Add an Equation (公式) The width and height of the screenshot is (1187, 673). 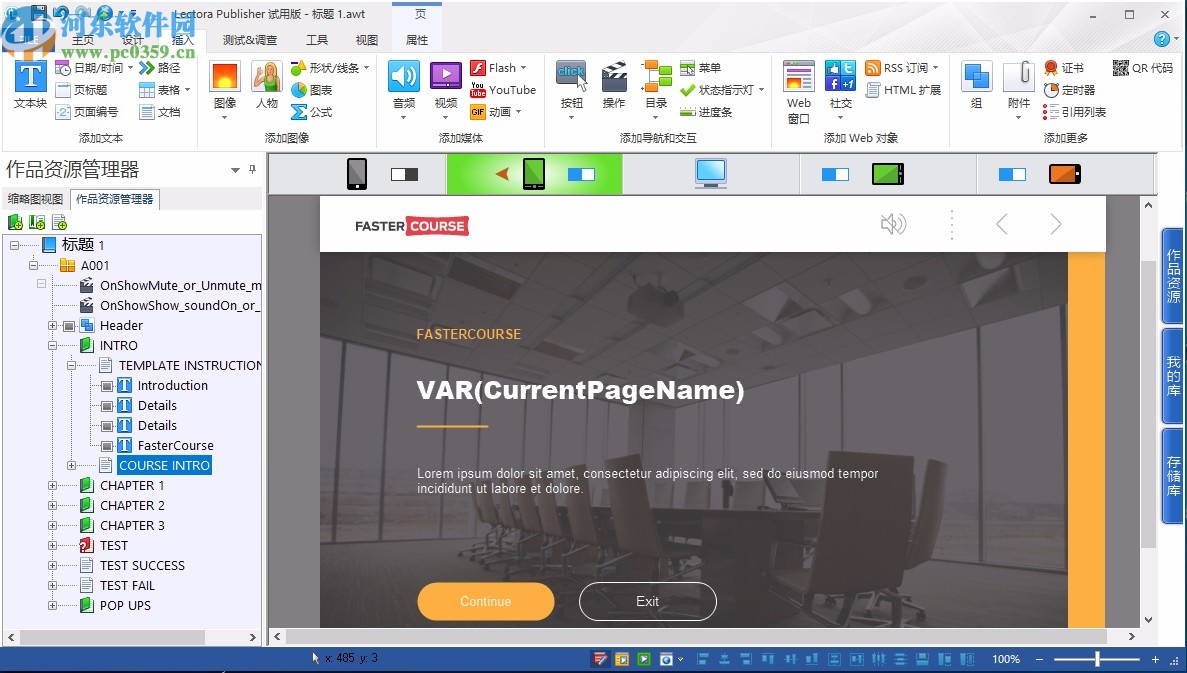[312, 112]
